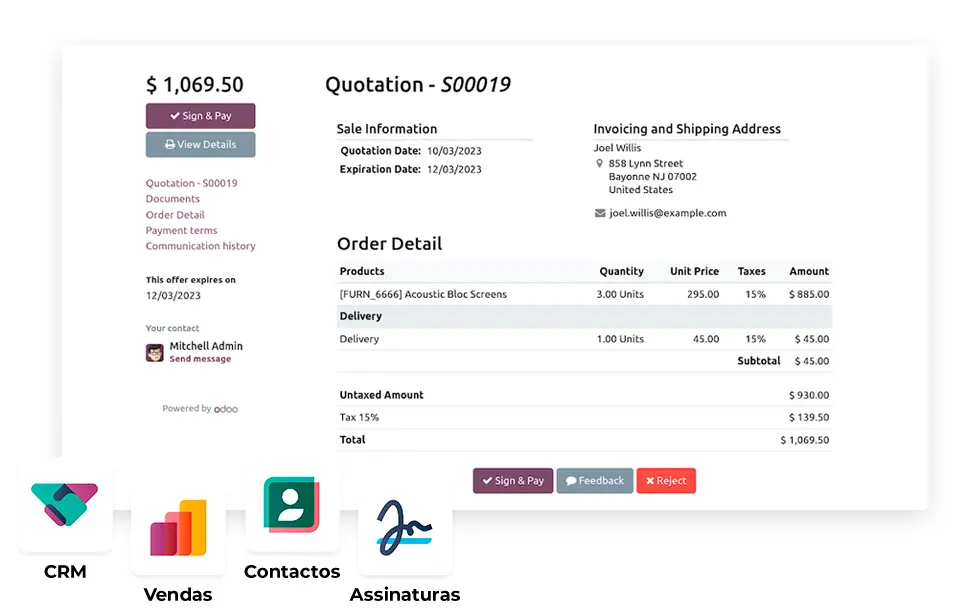The width and height of the screenshot is (970, 616).
Task: Click the Odoo logo in footer
Action: pos(226,409)
